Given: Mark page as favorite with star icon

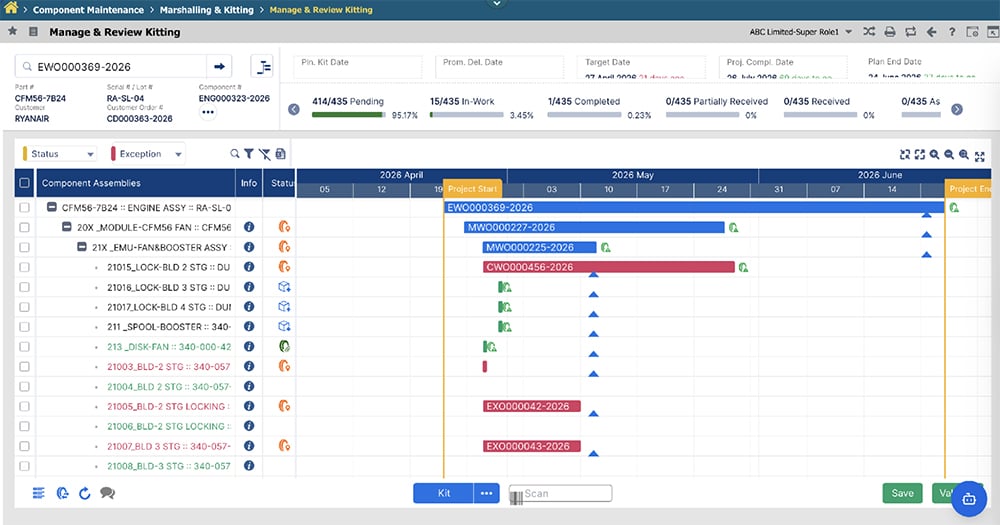Looking at the screenshot, I should point(12,31).
